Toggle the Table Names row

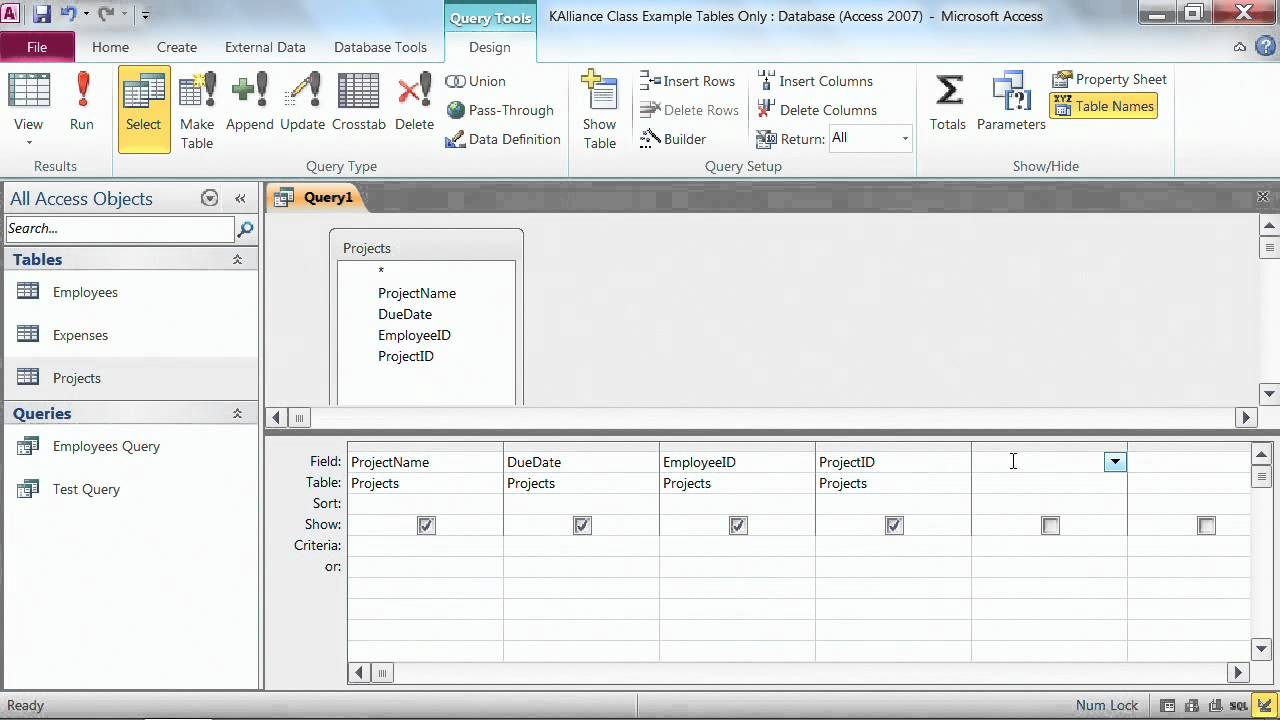coord(1104,106)
